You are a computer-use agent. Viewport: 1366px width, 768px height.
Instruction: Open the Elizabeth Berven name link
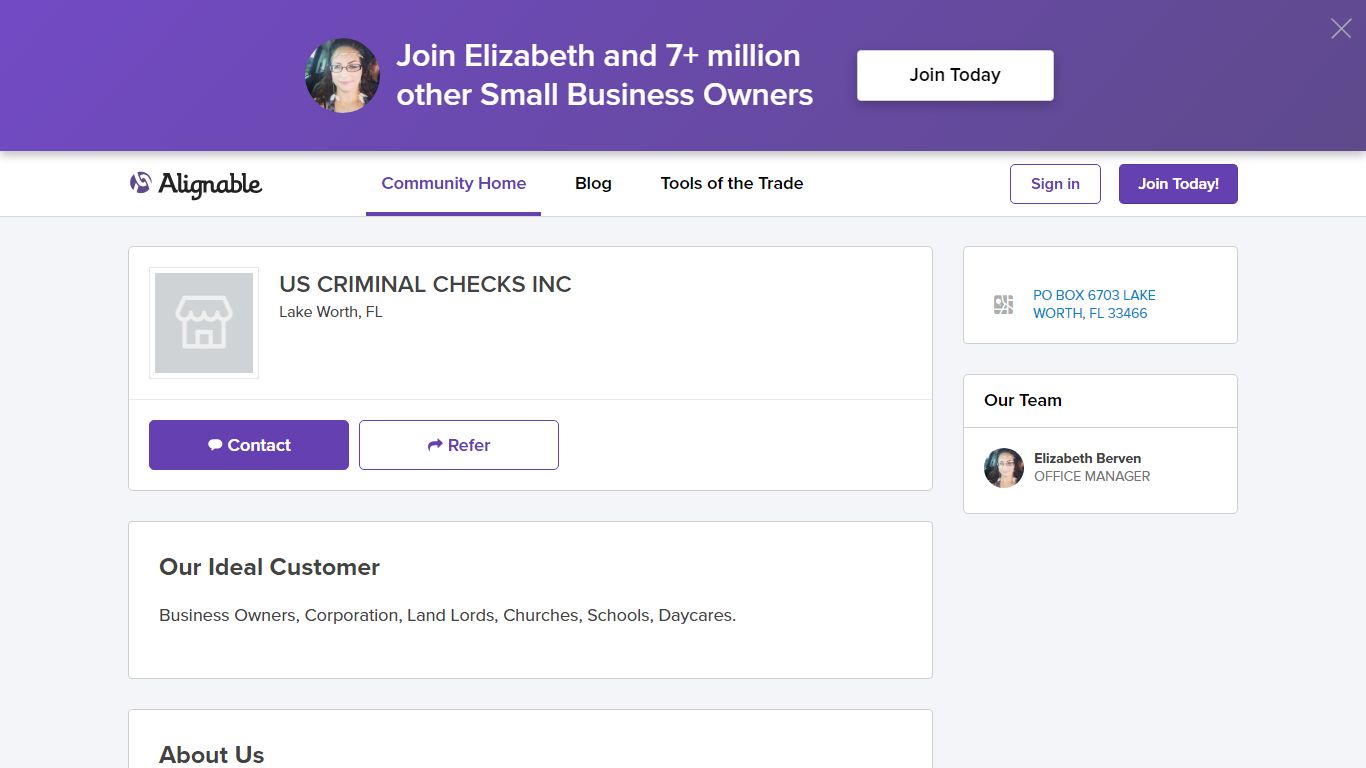click(x=1088, y=459)
